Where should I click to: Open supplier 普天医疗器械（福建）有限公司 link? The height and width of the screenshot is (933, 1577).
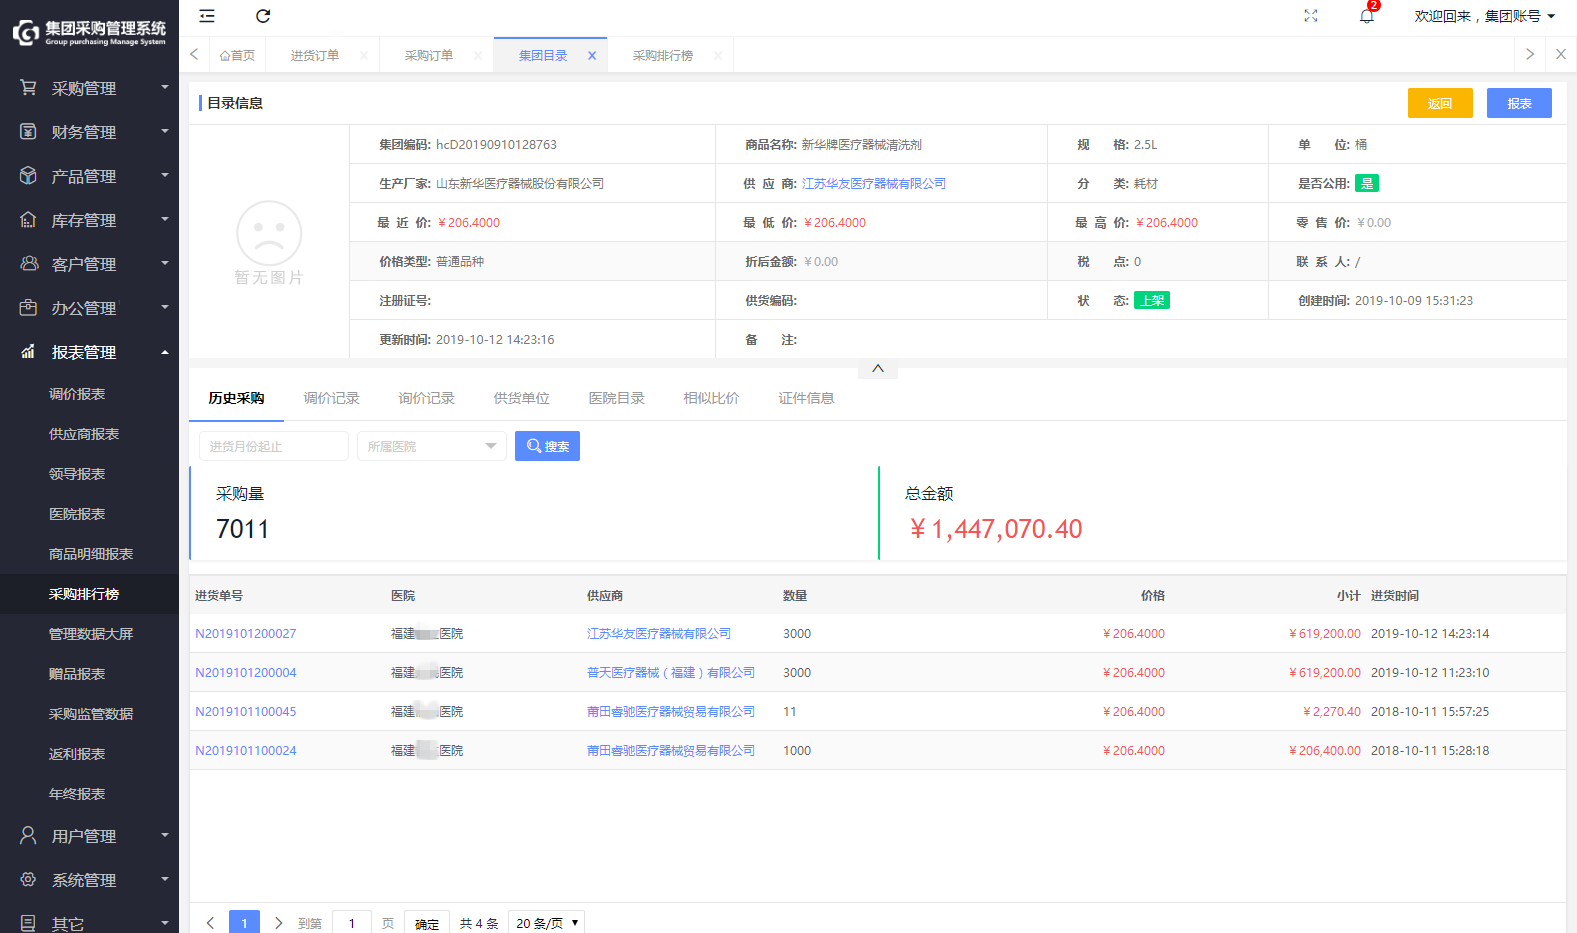coord(671,673)
